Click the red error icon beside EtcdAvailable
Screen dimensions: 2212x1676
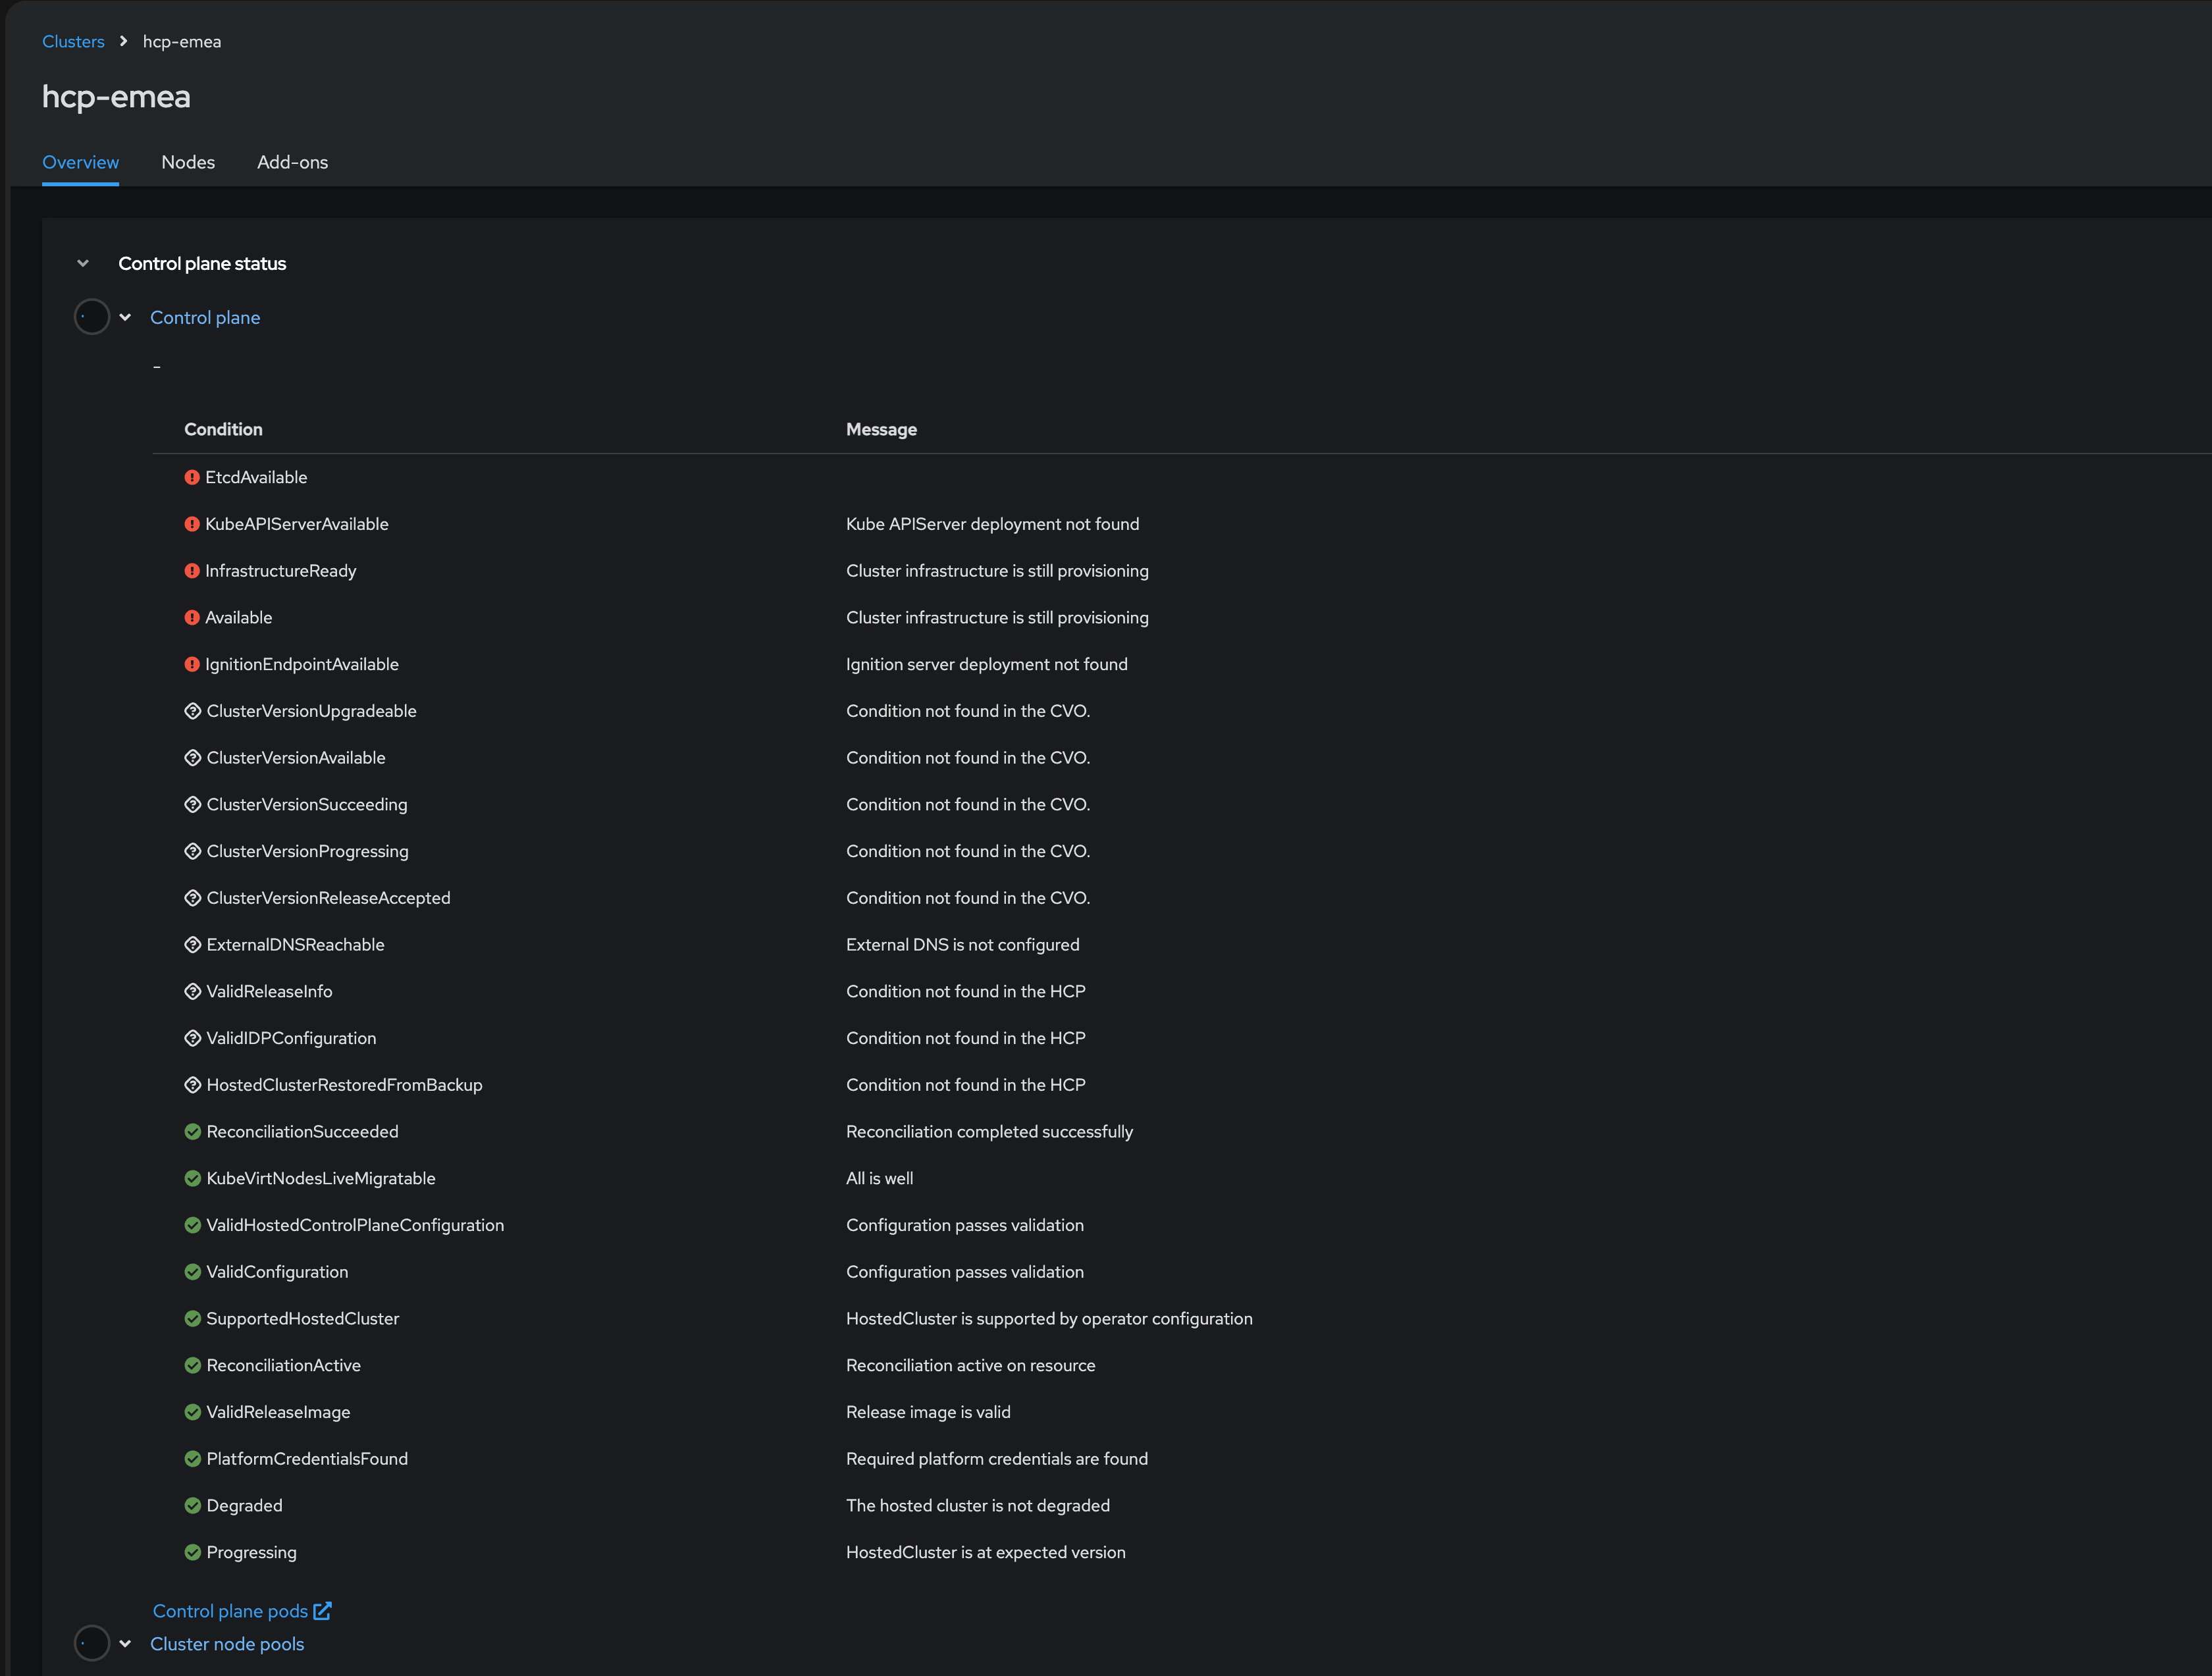[192, 478]
